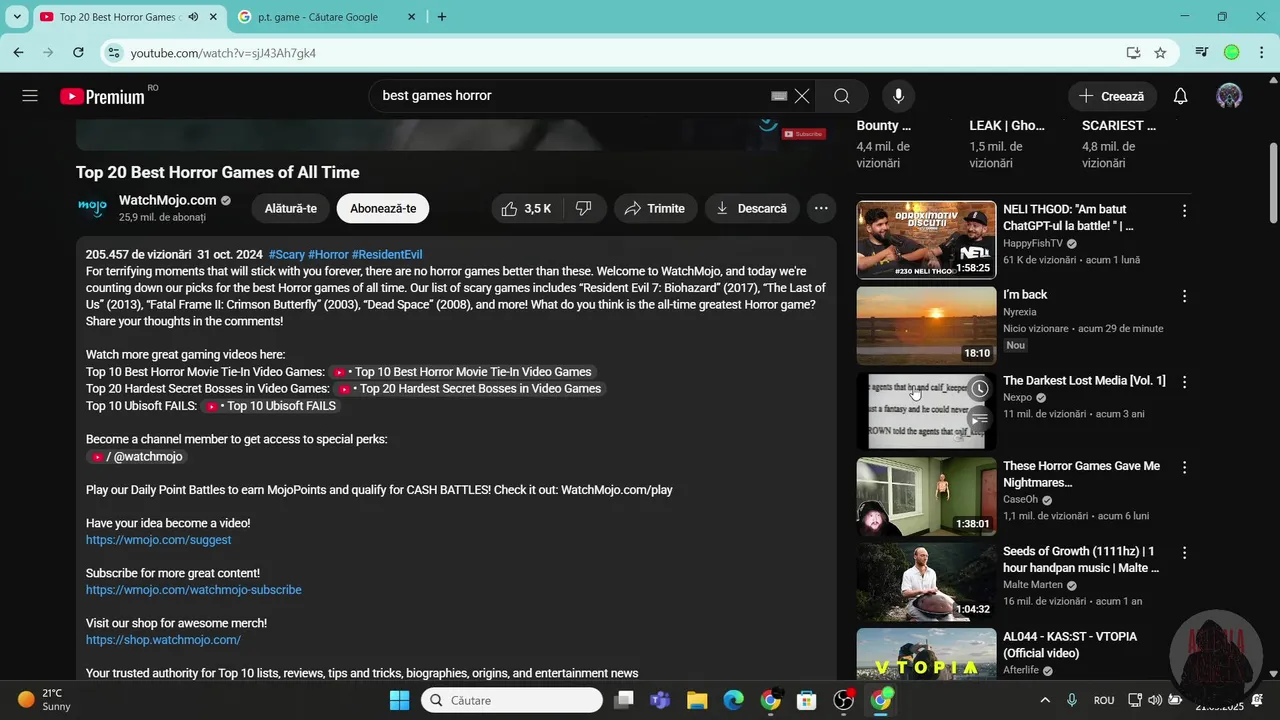Open options for Seeds of Growth video
The width and height of the screenshot is (1280, 720).
point(1184,553)
